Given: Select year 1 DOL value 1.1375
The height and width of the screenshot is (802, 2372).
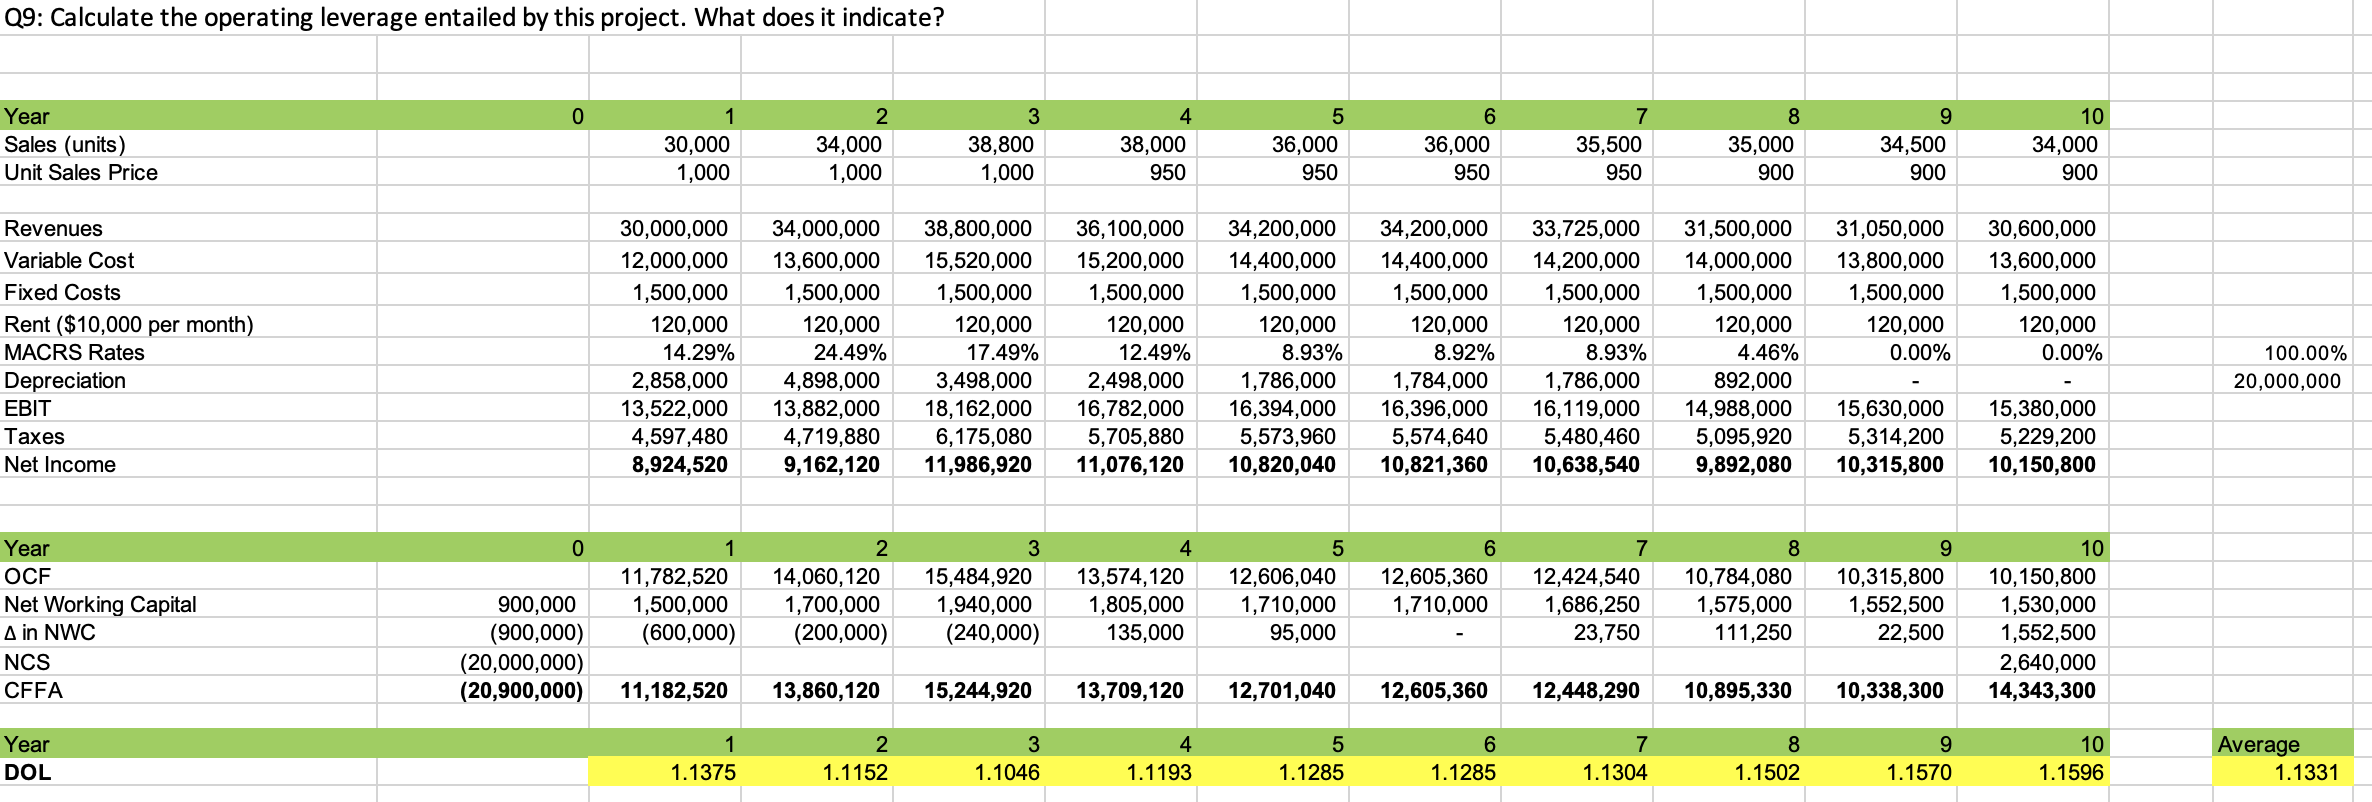Looking at the screenshot, I should [x=665, y=772].
